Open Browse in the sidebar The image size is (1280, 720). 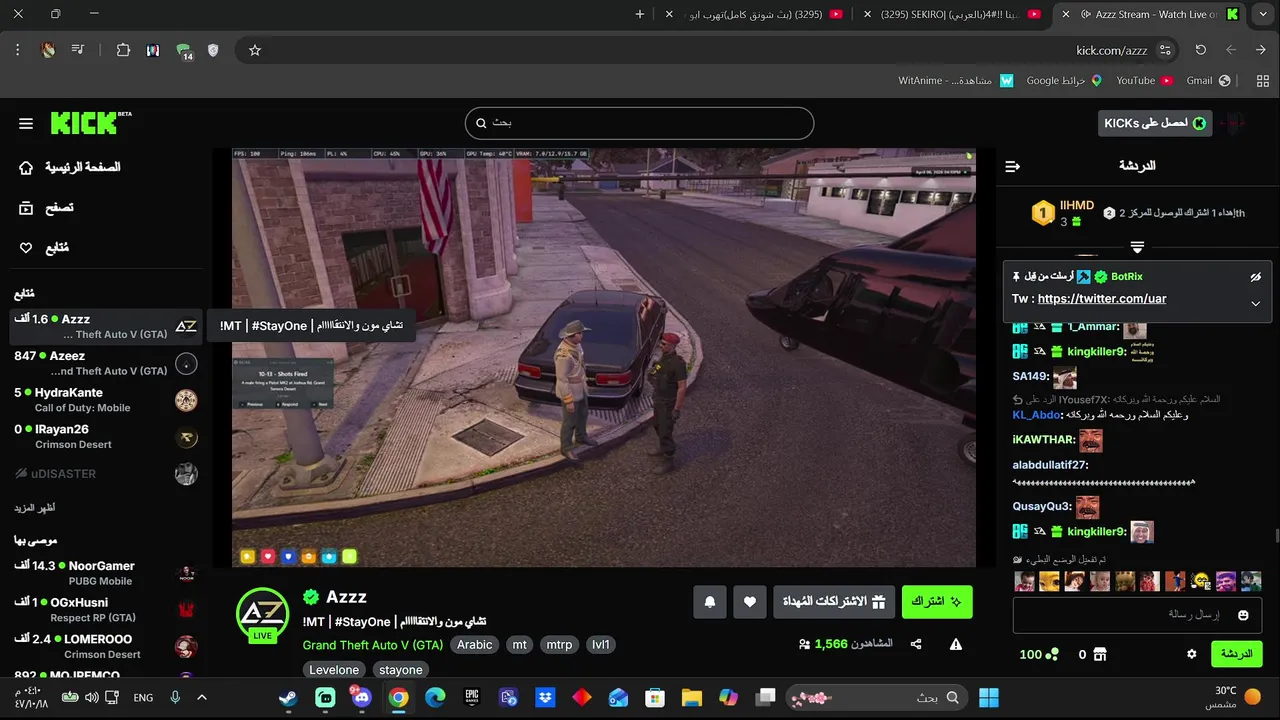(x=46, y=207)
